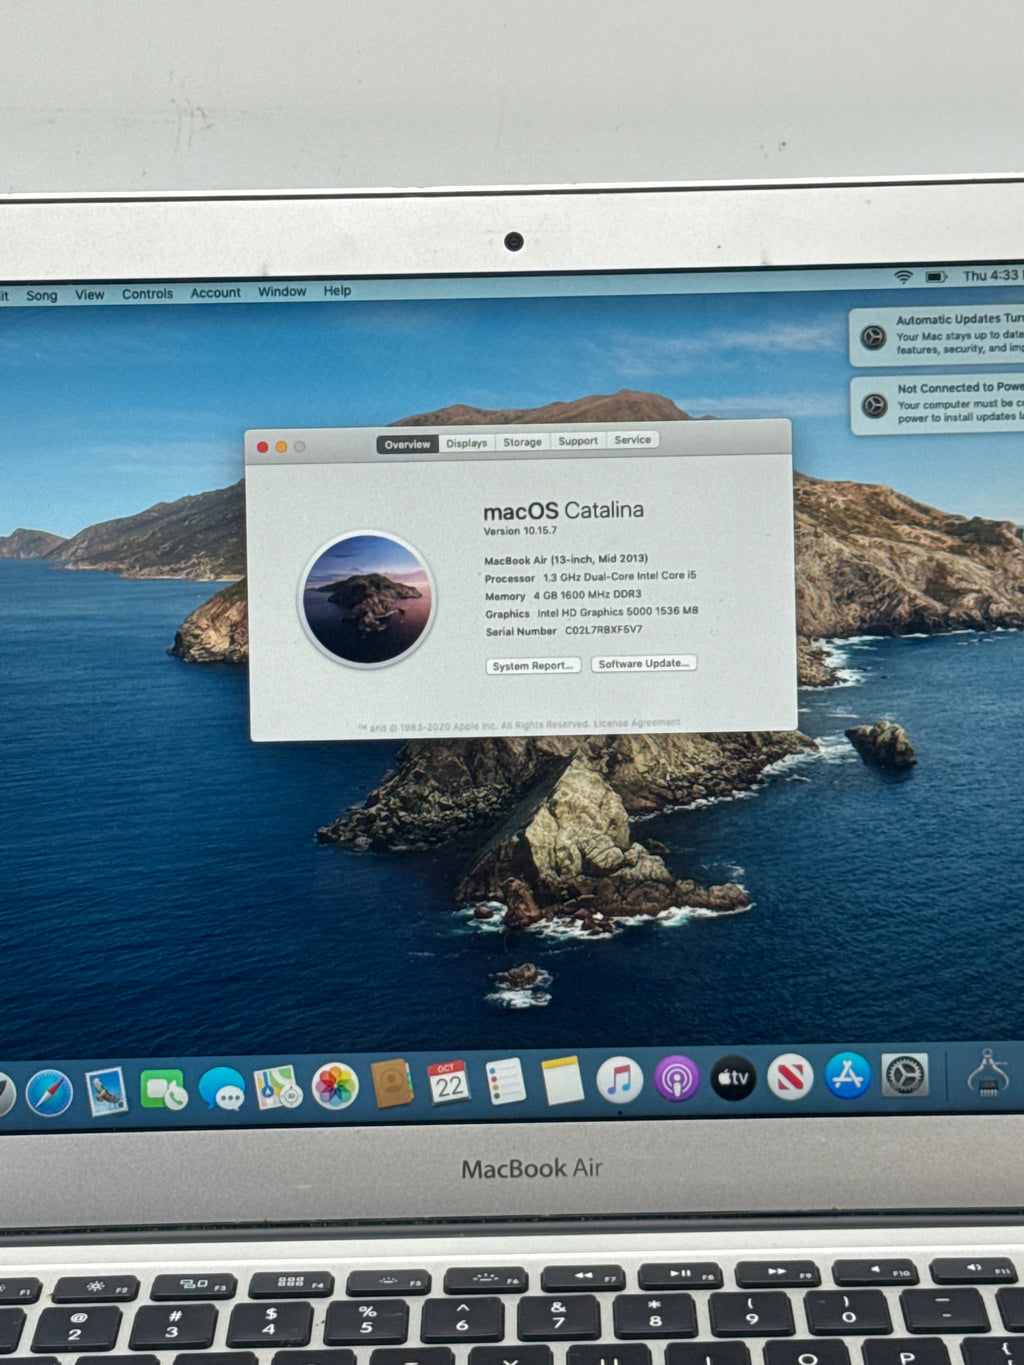The width and height of the screenshot is (1024, 1365).
Task: Open the Music app in Dock
Action: 620,1080
